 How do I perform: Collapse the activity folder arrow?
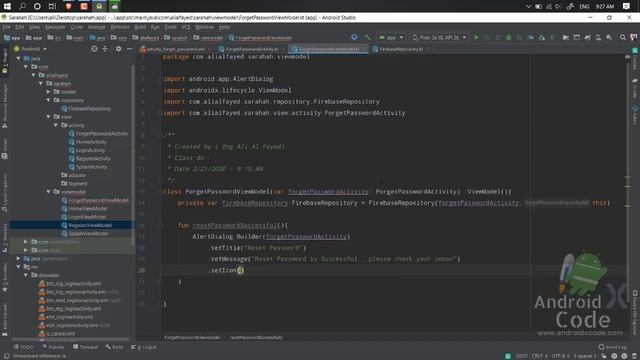[x=56, y=125]
